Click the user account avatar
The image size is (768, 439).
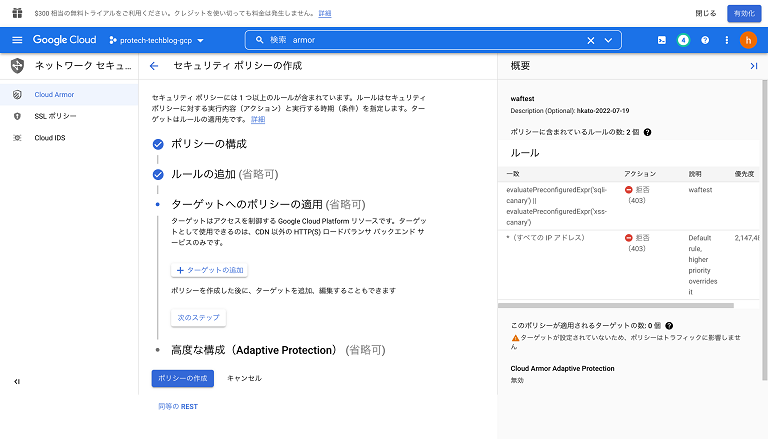tap(748, 40)
